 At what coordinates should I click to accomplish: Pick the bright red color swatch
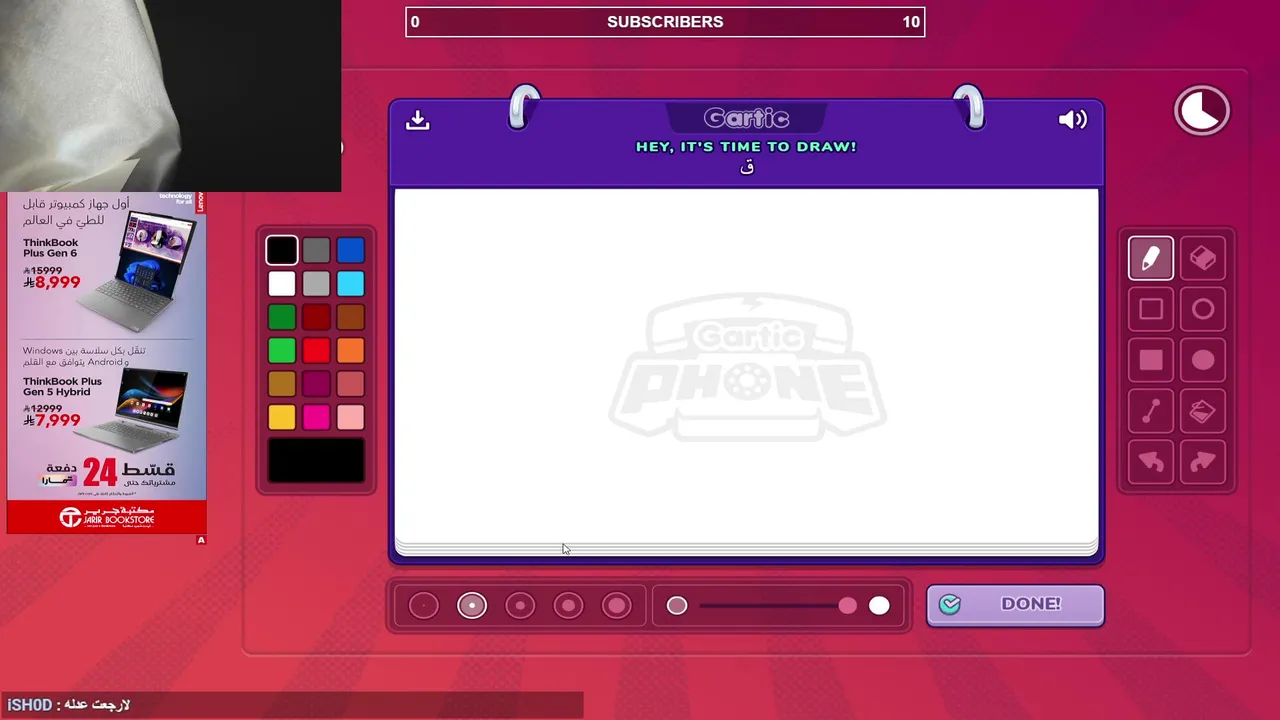tap(316, 351)
